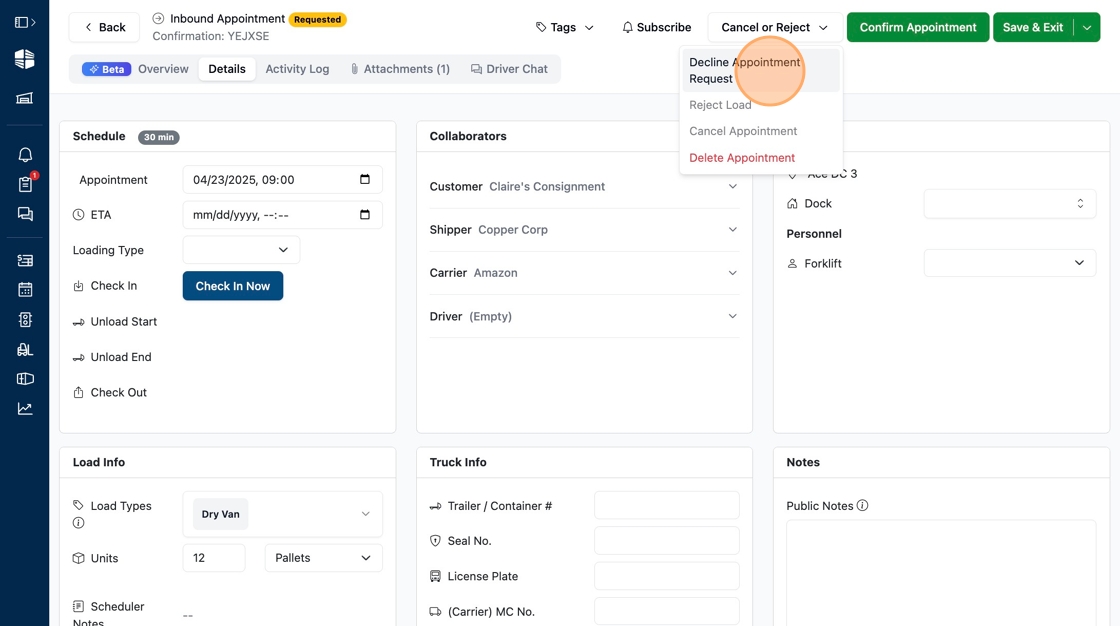Screen dimensions: 1120x626
Task: Click the Check Out icon
Action: 79,392
